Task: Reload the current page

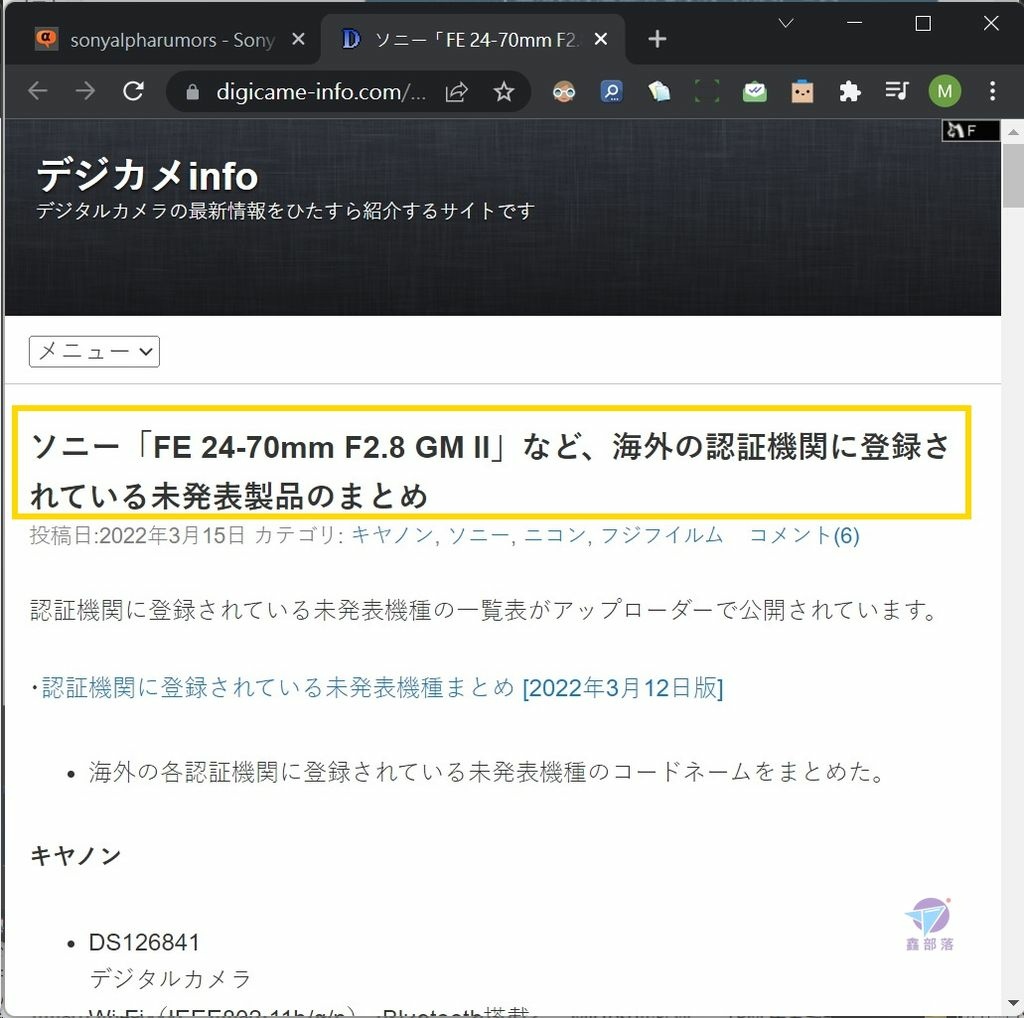Action: [133, 91]
